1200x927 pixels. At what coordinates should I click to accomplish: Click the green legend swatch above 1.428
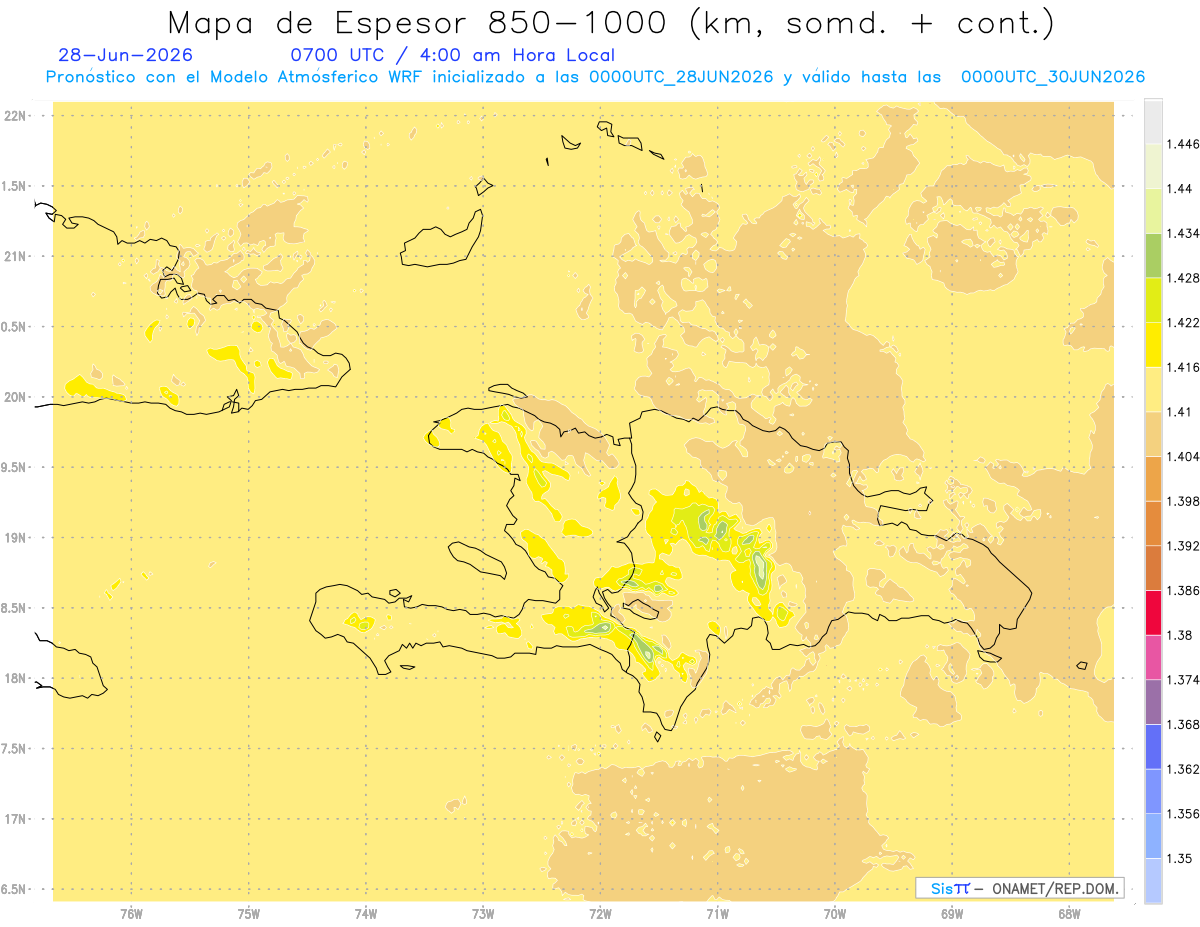pos(1153,255)
